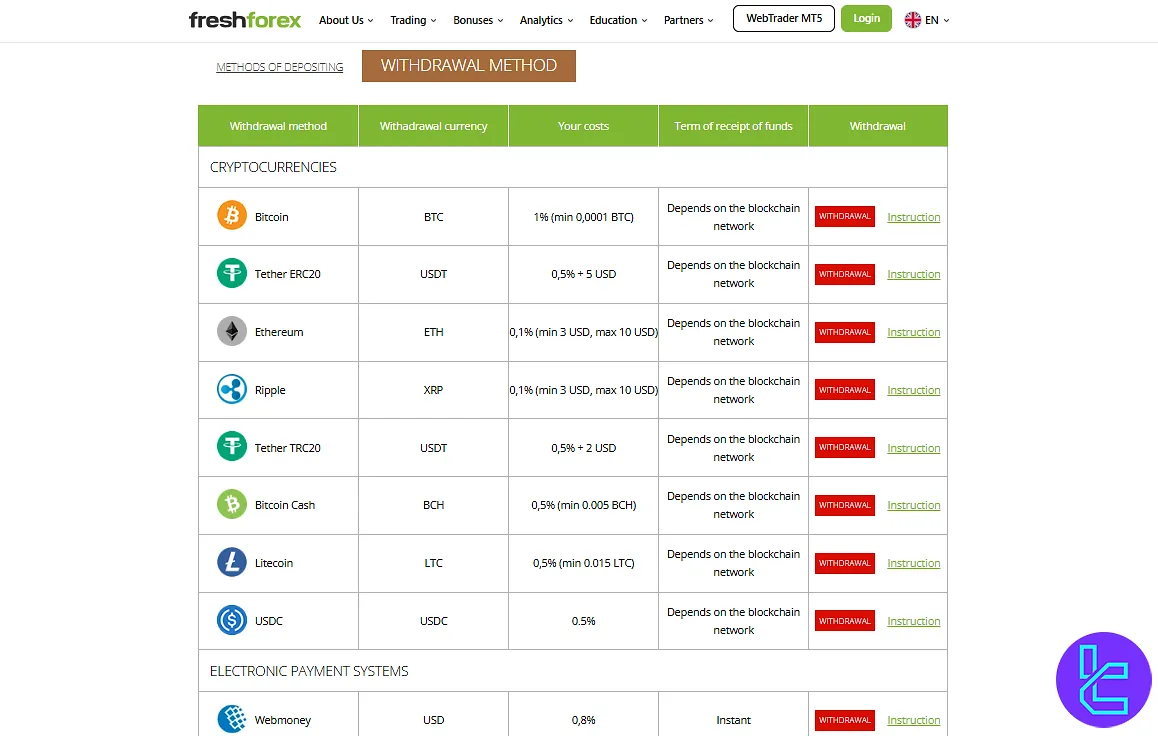
Task: Click the Litecoin coin icon
Action: (231, 562)
